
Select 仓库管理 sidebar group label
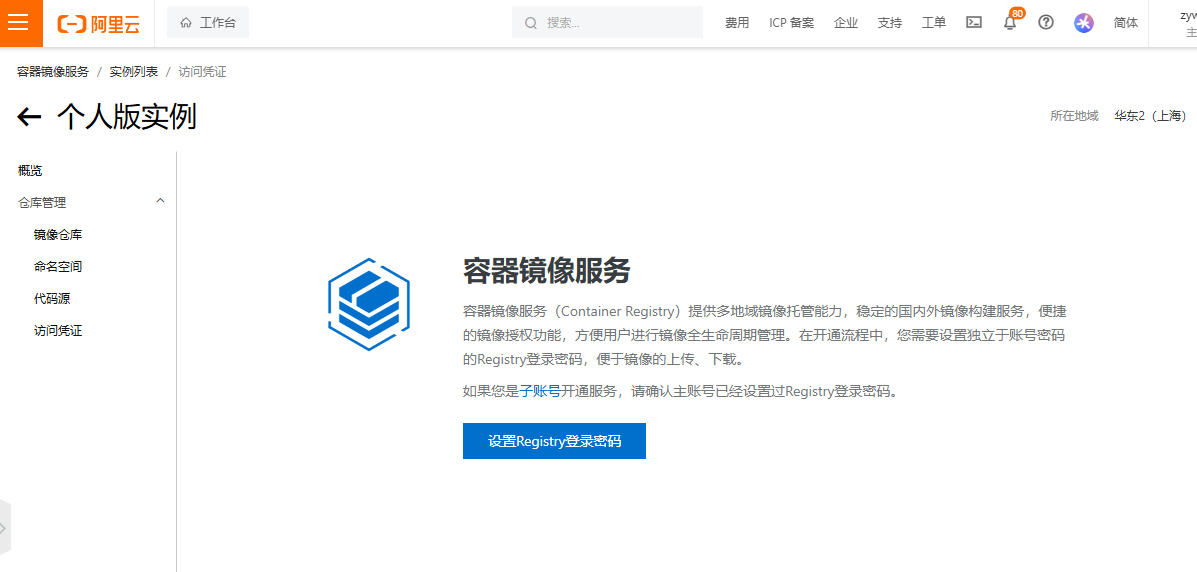42,202
